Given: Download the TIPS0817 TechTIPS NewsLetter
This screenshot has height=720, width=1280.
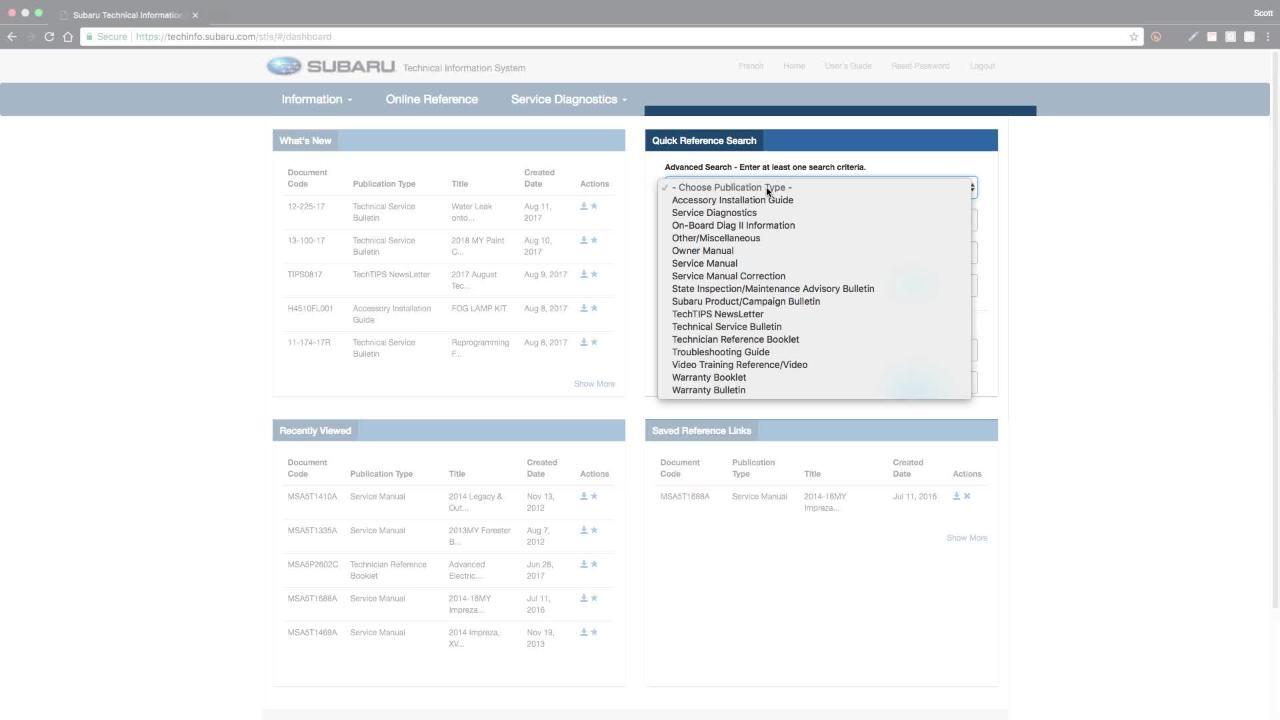Looking at the screenshot, I should [584, 274].
